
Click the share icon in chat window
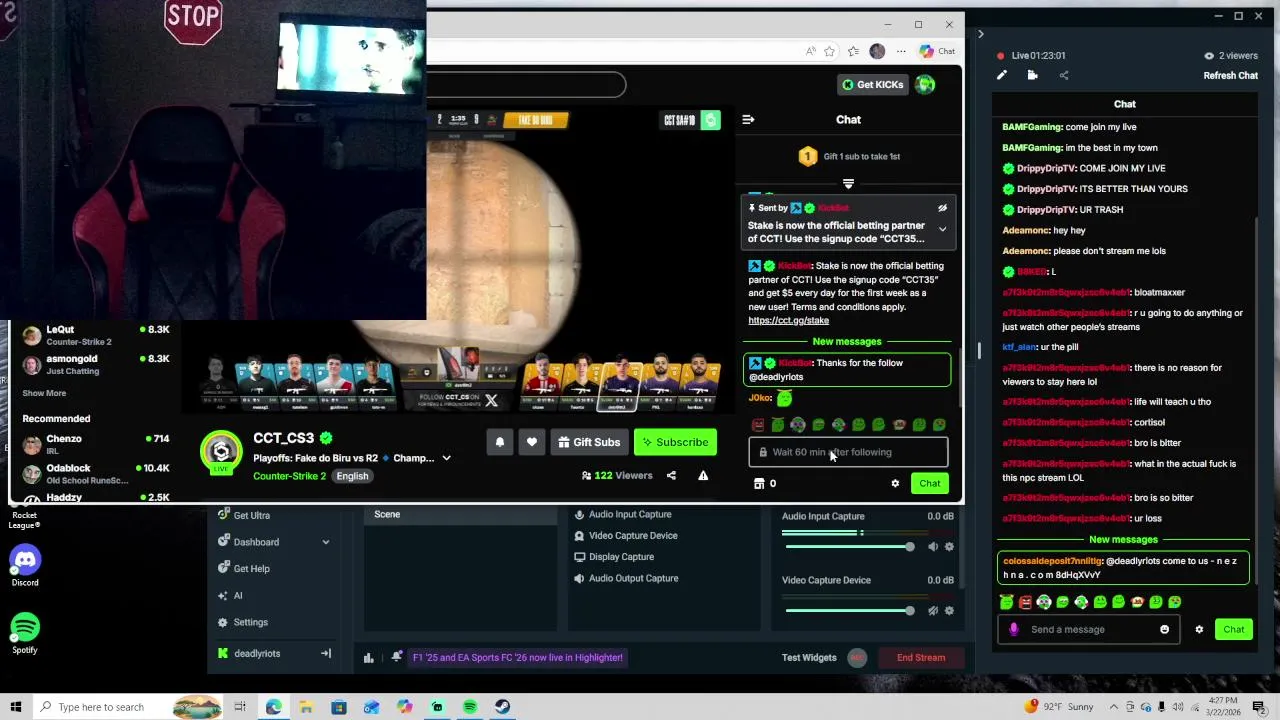[x=1063, y=75]
